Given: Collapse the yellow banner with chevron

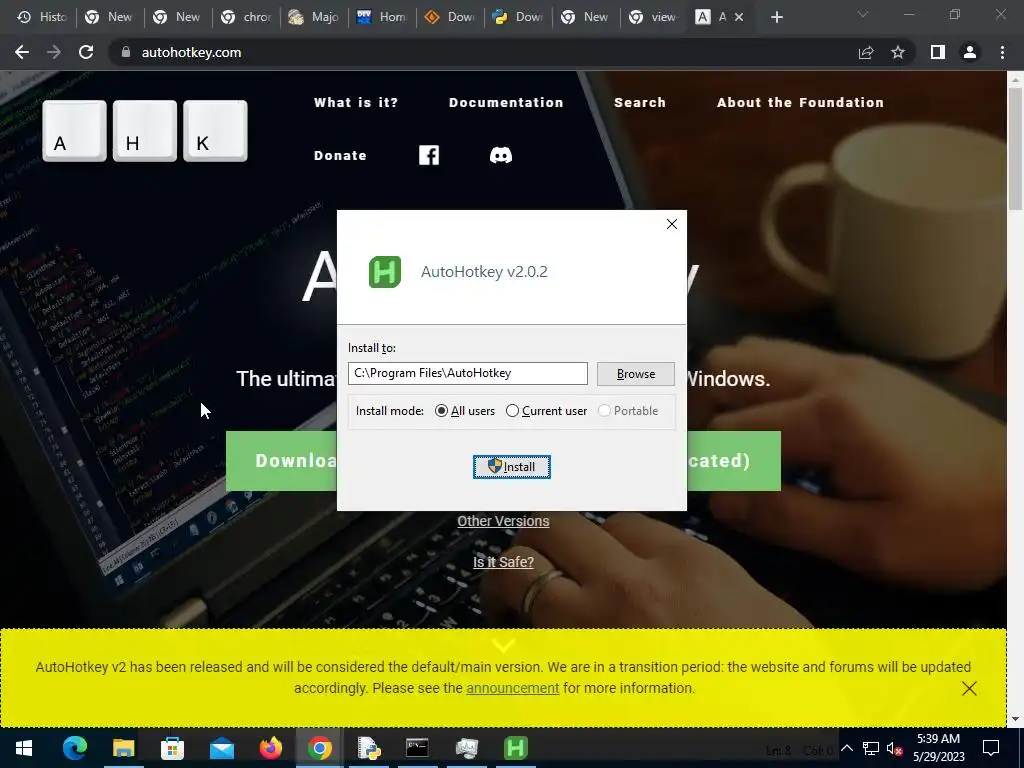Looking at the screenshot, I should point(504,645).
